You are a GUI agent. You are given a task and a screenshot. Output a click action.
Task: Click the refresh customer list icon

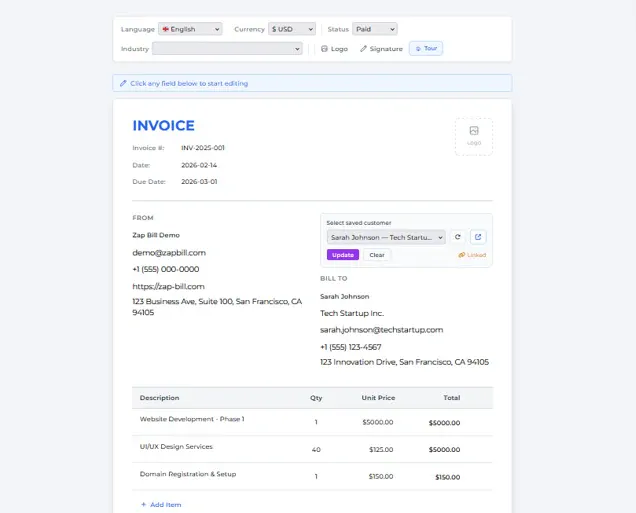458,237
